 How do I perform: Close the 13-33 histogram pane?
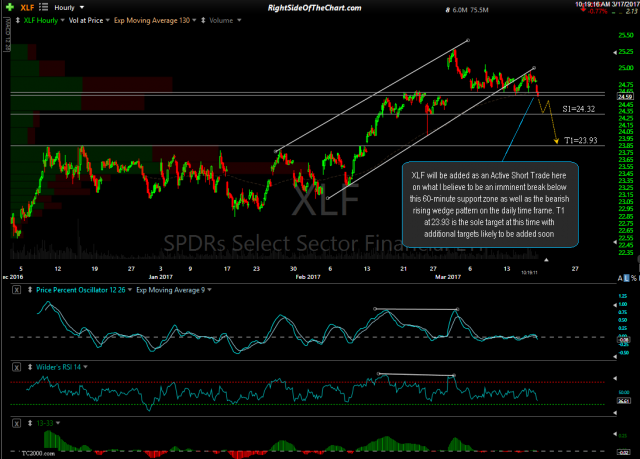click(x=16, y=423)
